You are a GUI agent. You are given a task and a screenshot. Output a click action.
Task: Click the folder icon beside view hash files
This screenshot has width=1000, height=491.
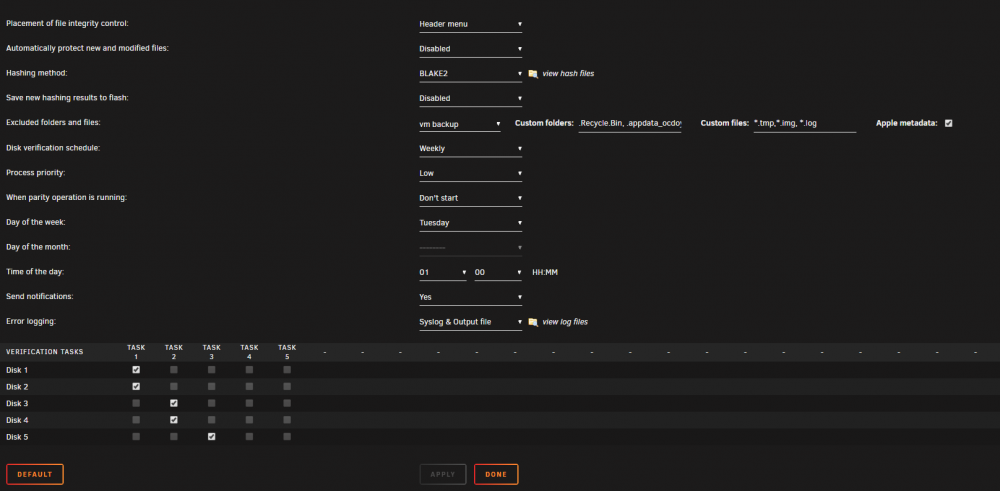coord(533,74)
